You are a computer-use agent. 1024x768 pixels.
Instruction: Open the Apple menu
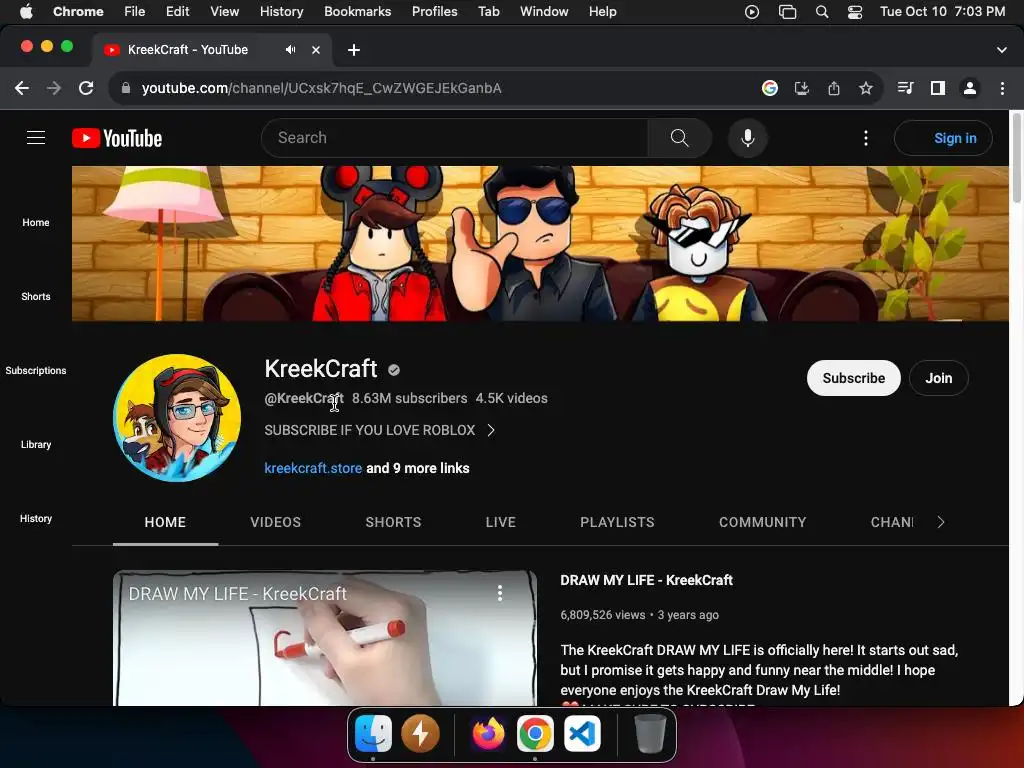click(x=26, y=12)
